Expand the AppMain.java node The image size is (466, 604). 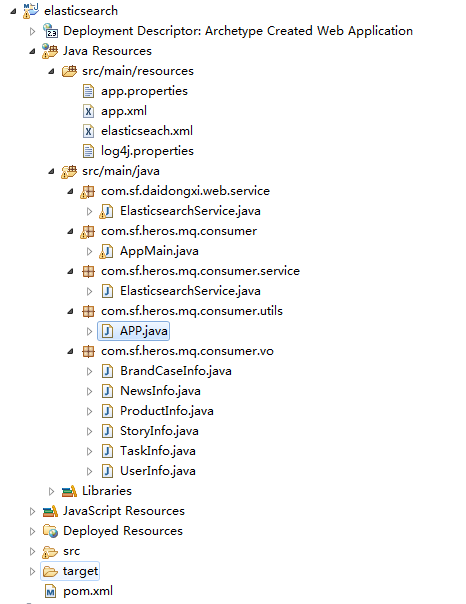(89, 252)
